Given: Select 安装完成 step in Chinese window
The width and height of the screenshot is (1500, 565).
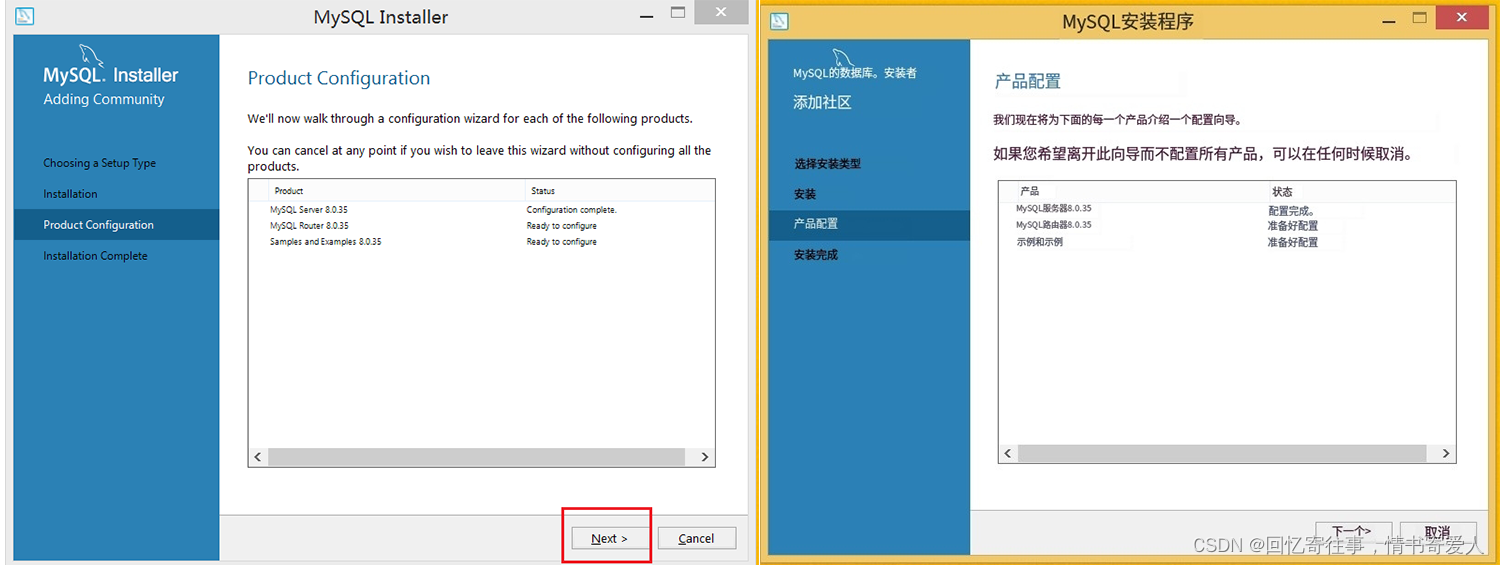Looking at the screenshot, I should point(816,255).
